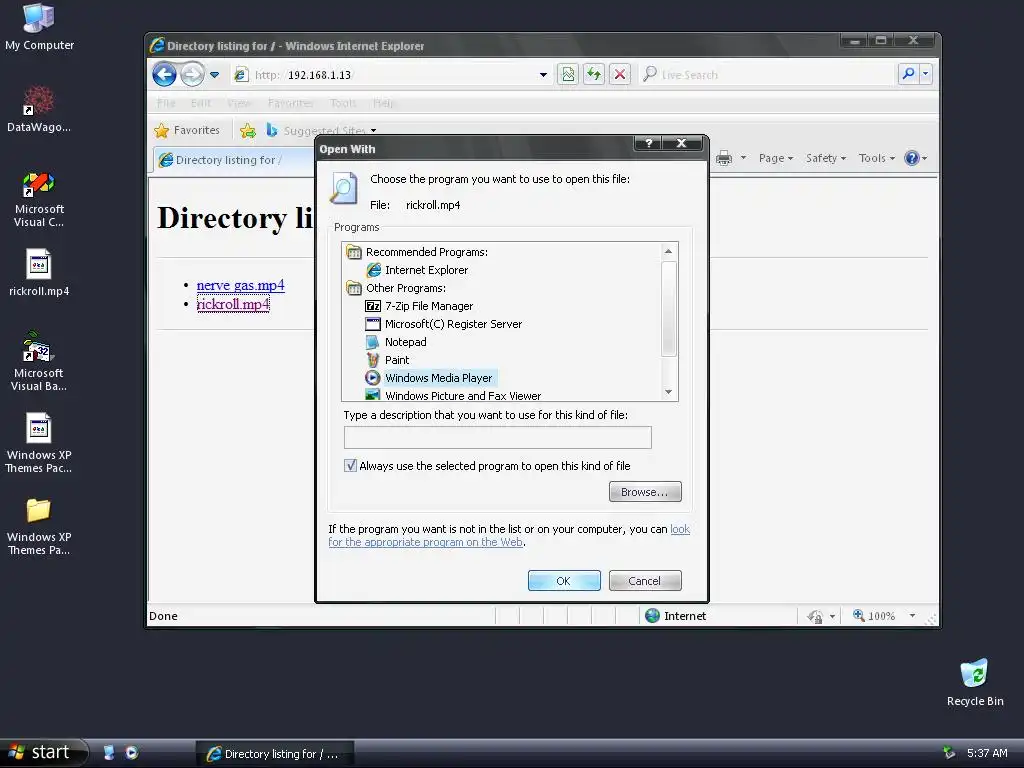This screenshot has width=1024, height=768.
Task: Expand the address bar URL dropdown
Action: (543, 75)
